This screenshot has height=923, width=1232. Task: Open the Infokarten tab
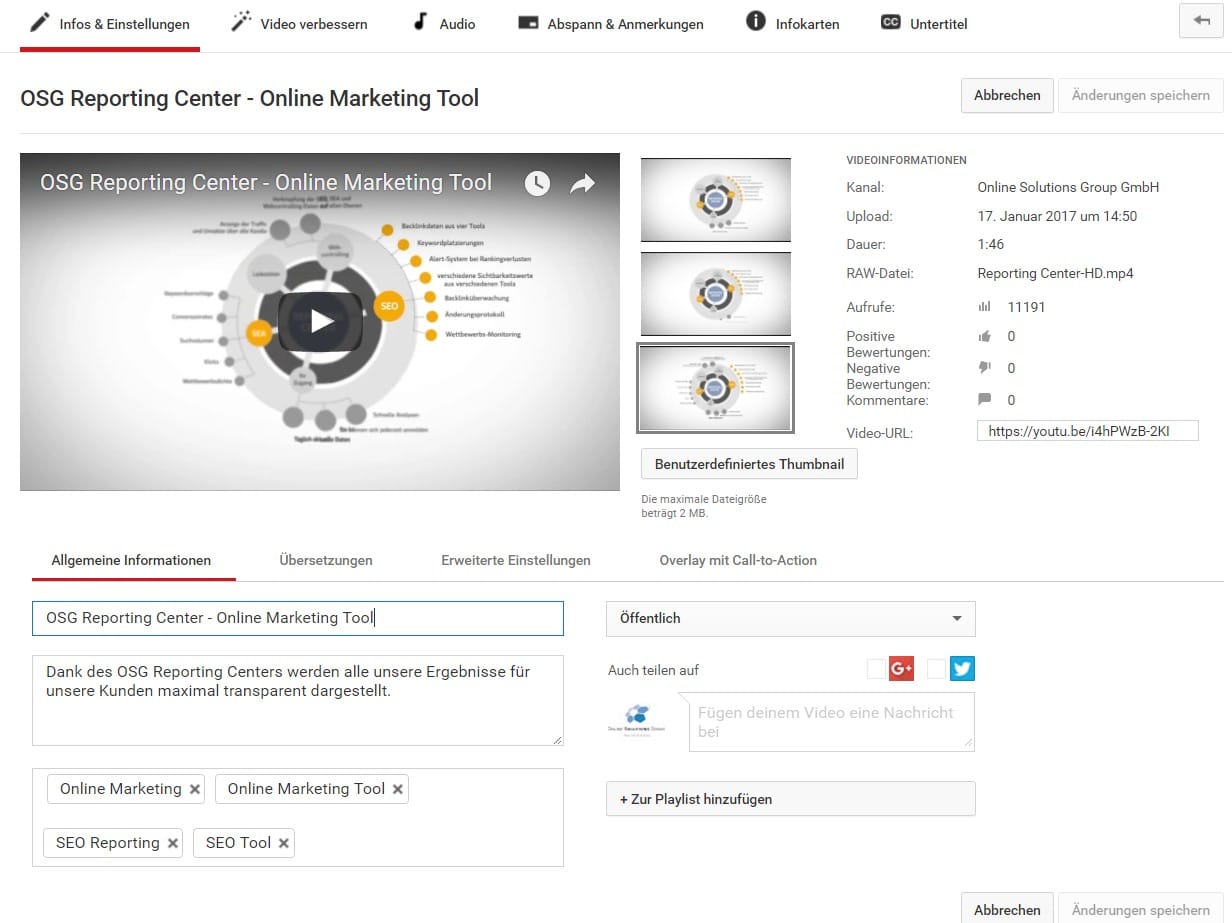[792, 24]
